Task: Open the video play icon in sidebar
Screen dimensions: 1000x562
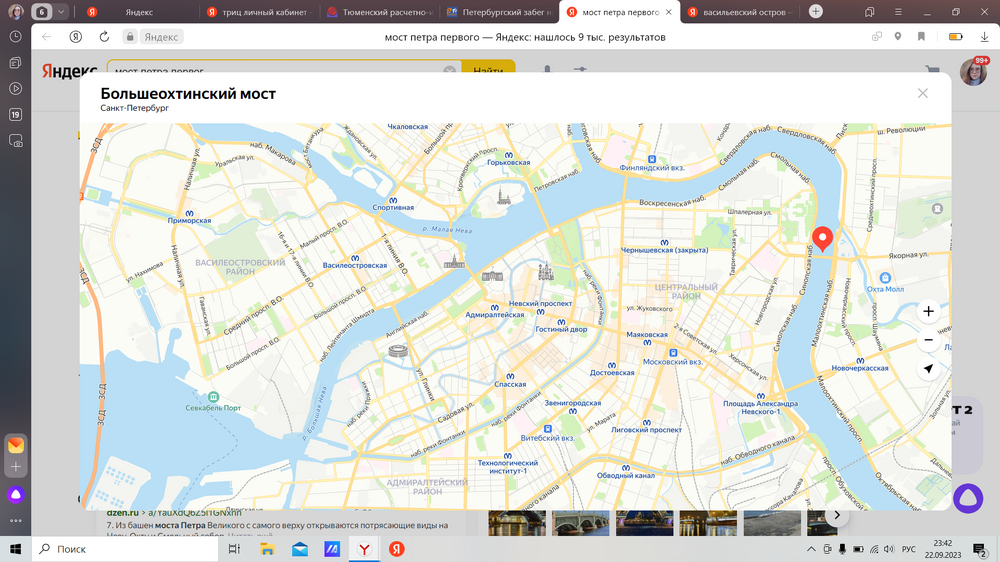Action: [x=16, y=89]
